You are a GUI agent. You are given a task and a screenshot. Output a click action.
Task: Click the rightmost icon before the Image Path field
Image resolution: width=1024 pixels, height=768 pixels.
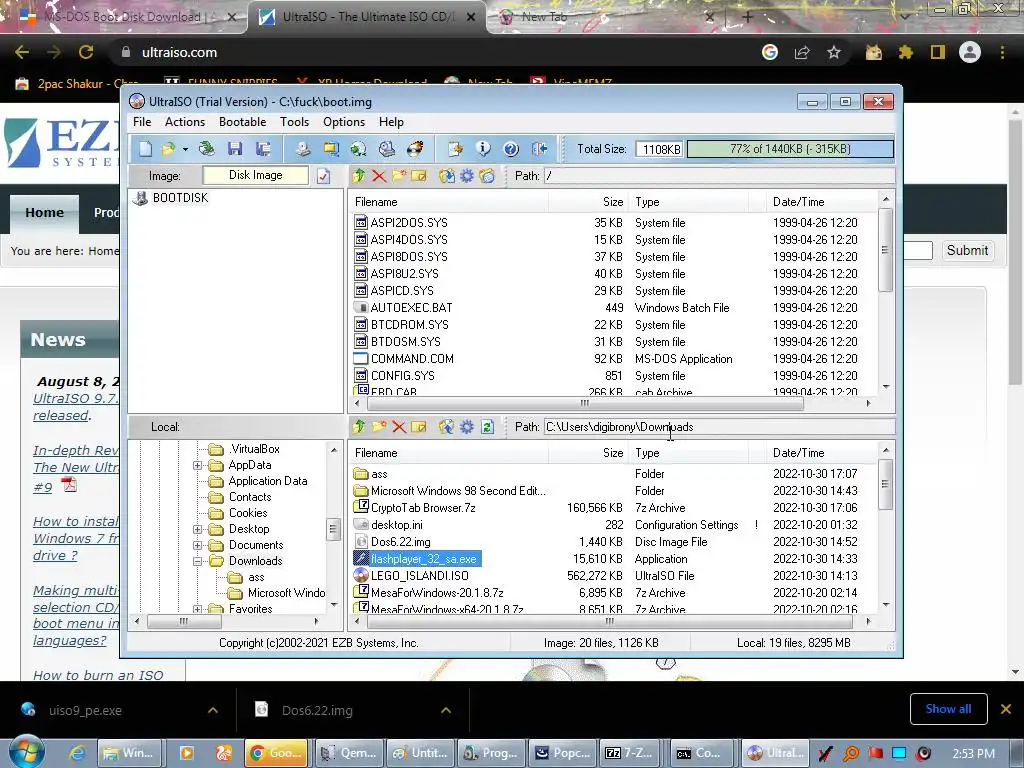(487, 176)
